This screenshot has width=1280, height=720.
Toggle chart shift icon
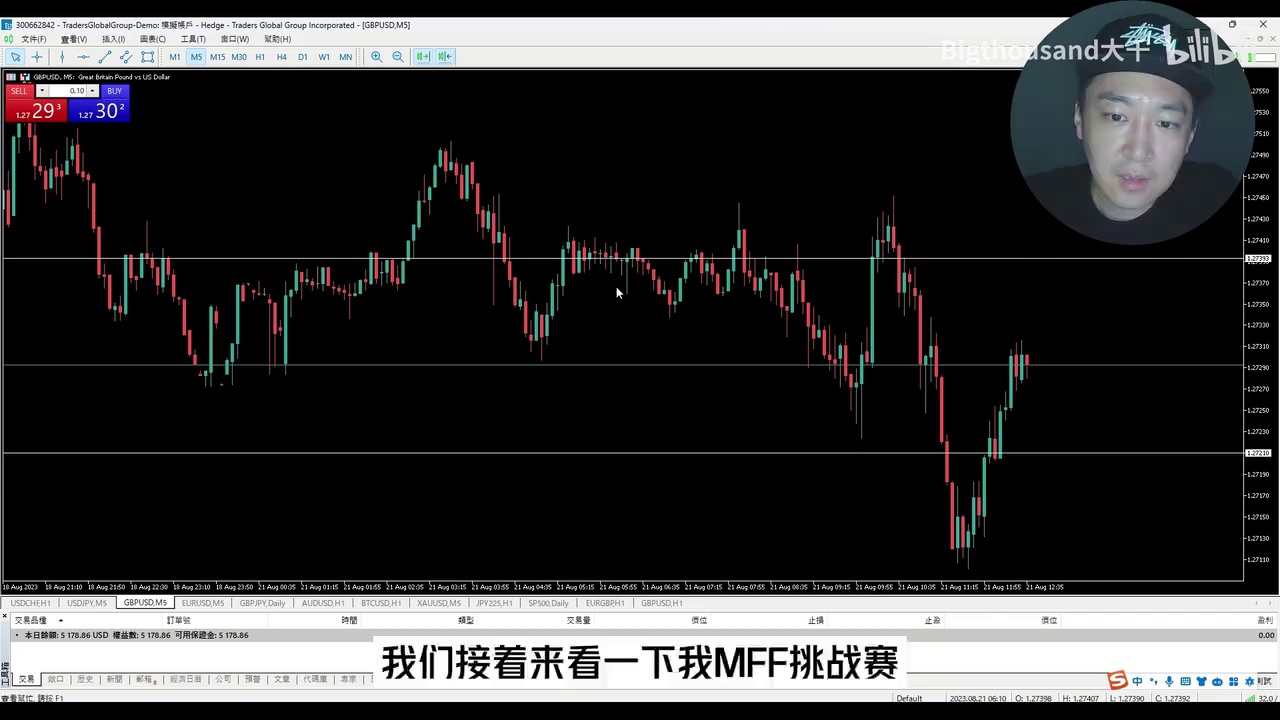tap(444, 57)
